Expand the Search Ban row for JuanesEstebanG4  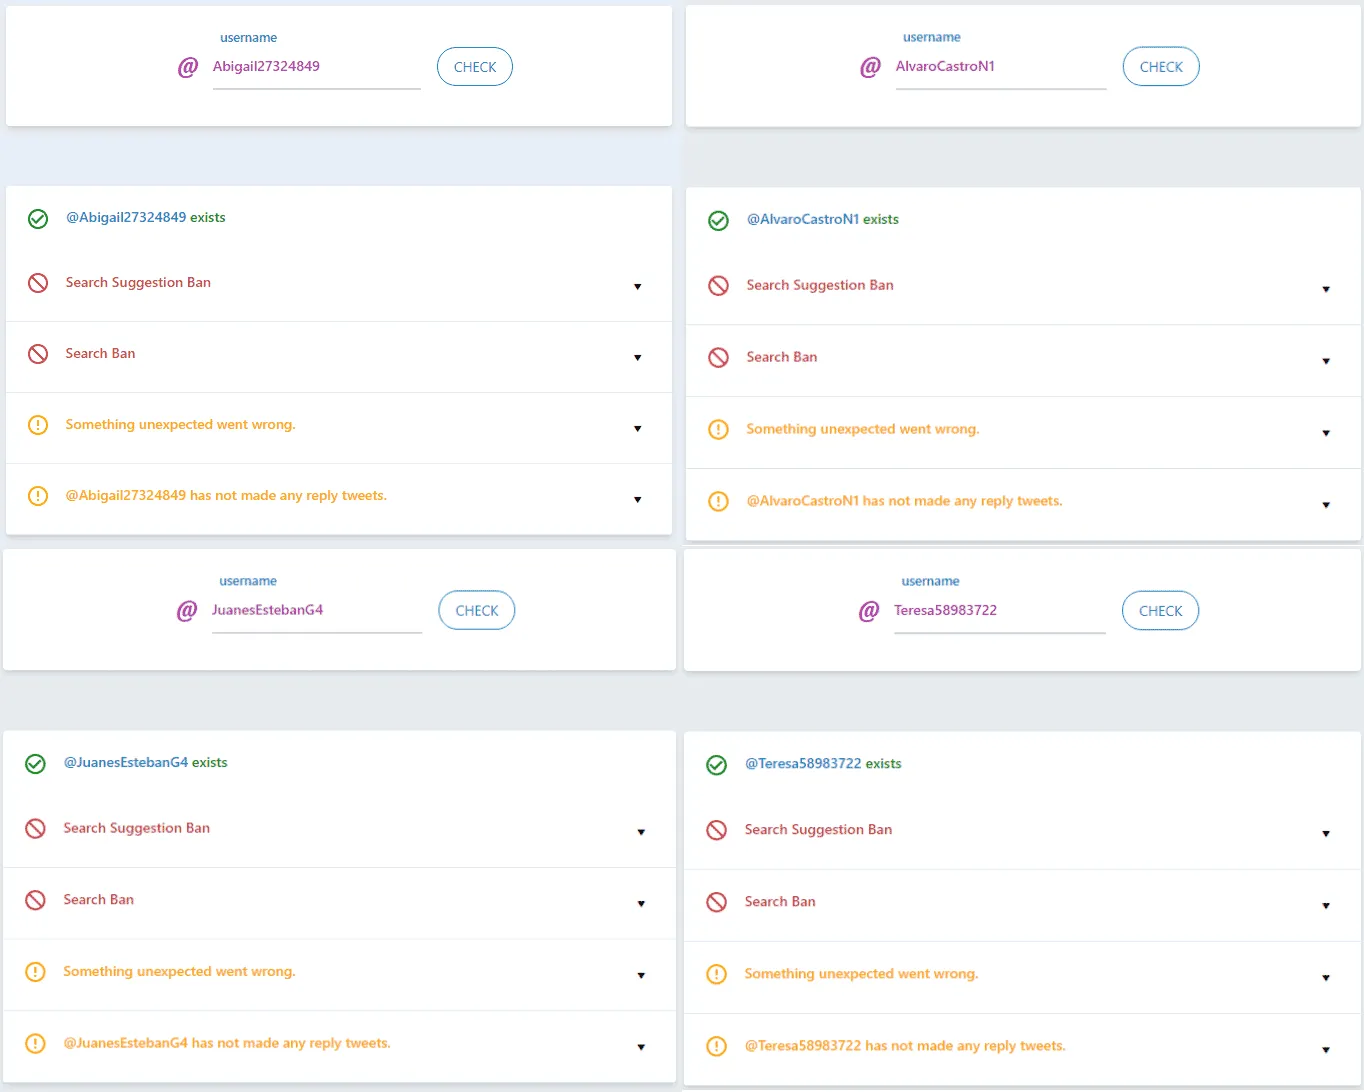pos(641,904)
